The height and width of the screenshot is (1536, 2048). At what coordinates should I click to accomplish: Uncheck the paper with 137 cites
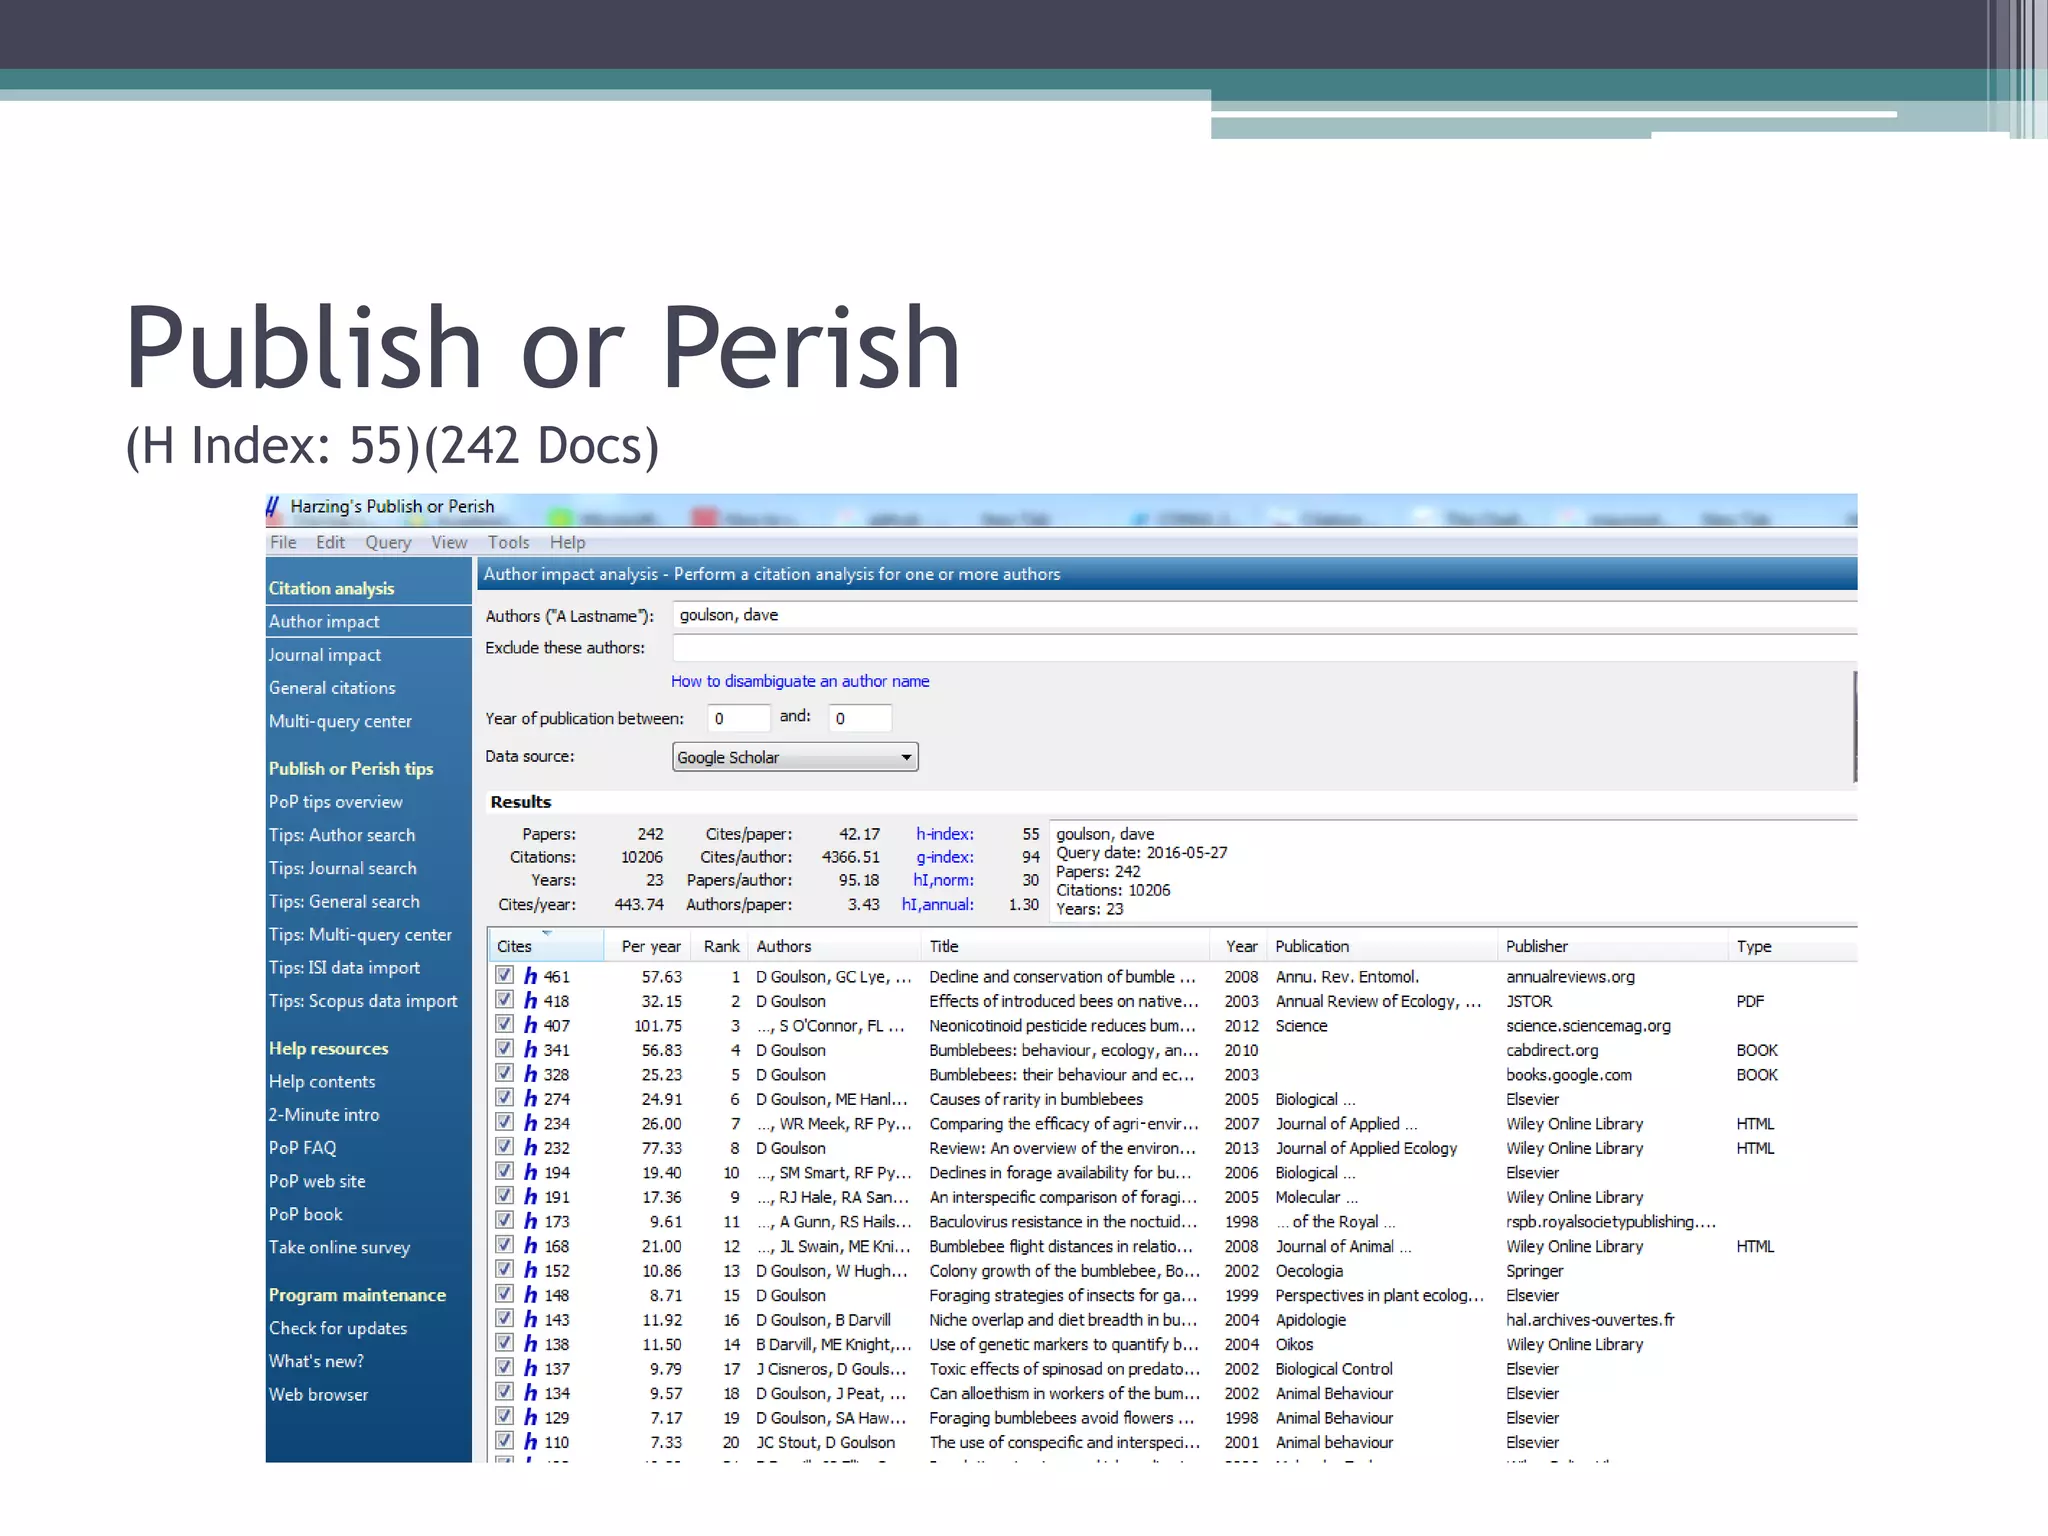(504, 1368)
